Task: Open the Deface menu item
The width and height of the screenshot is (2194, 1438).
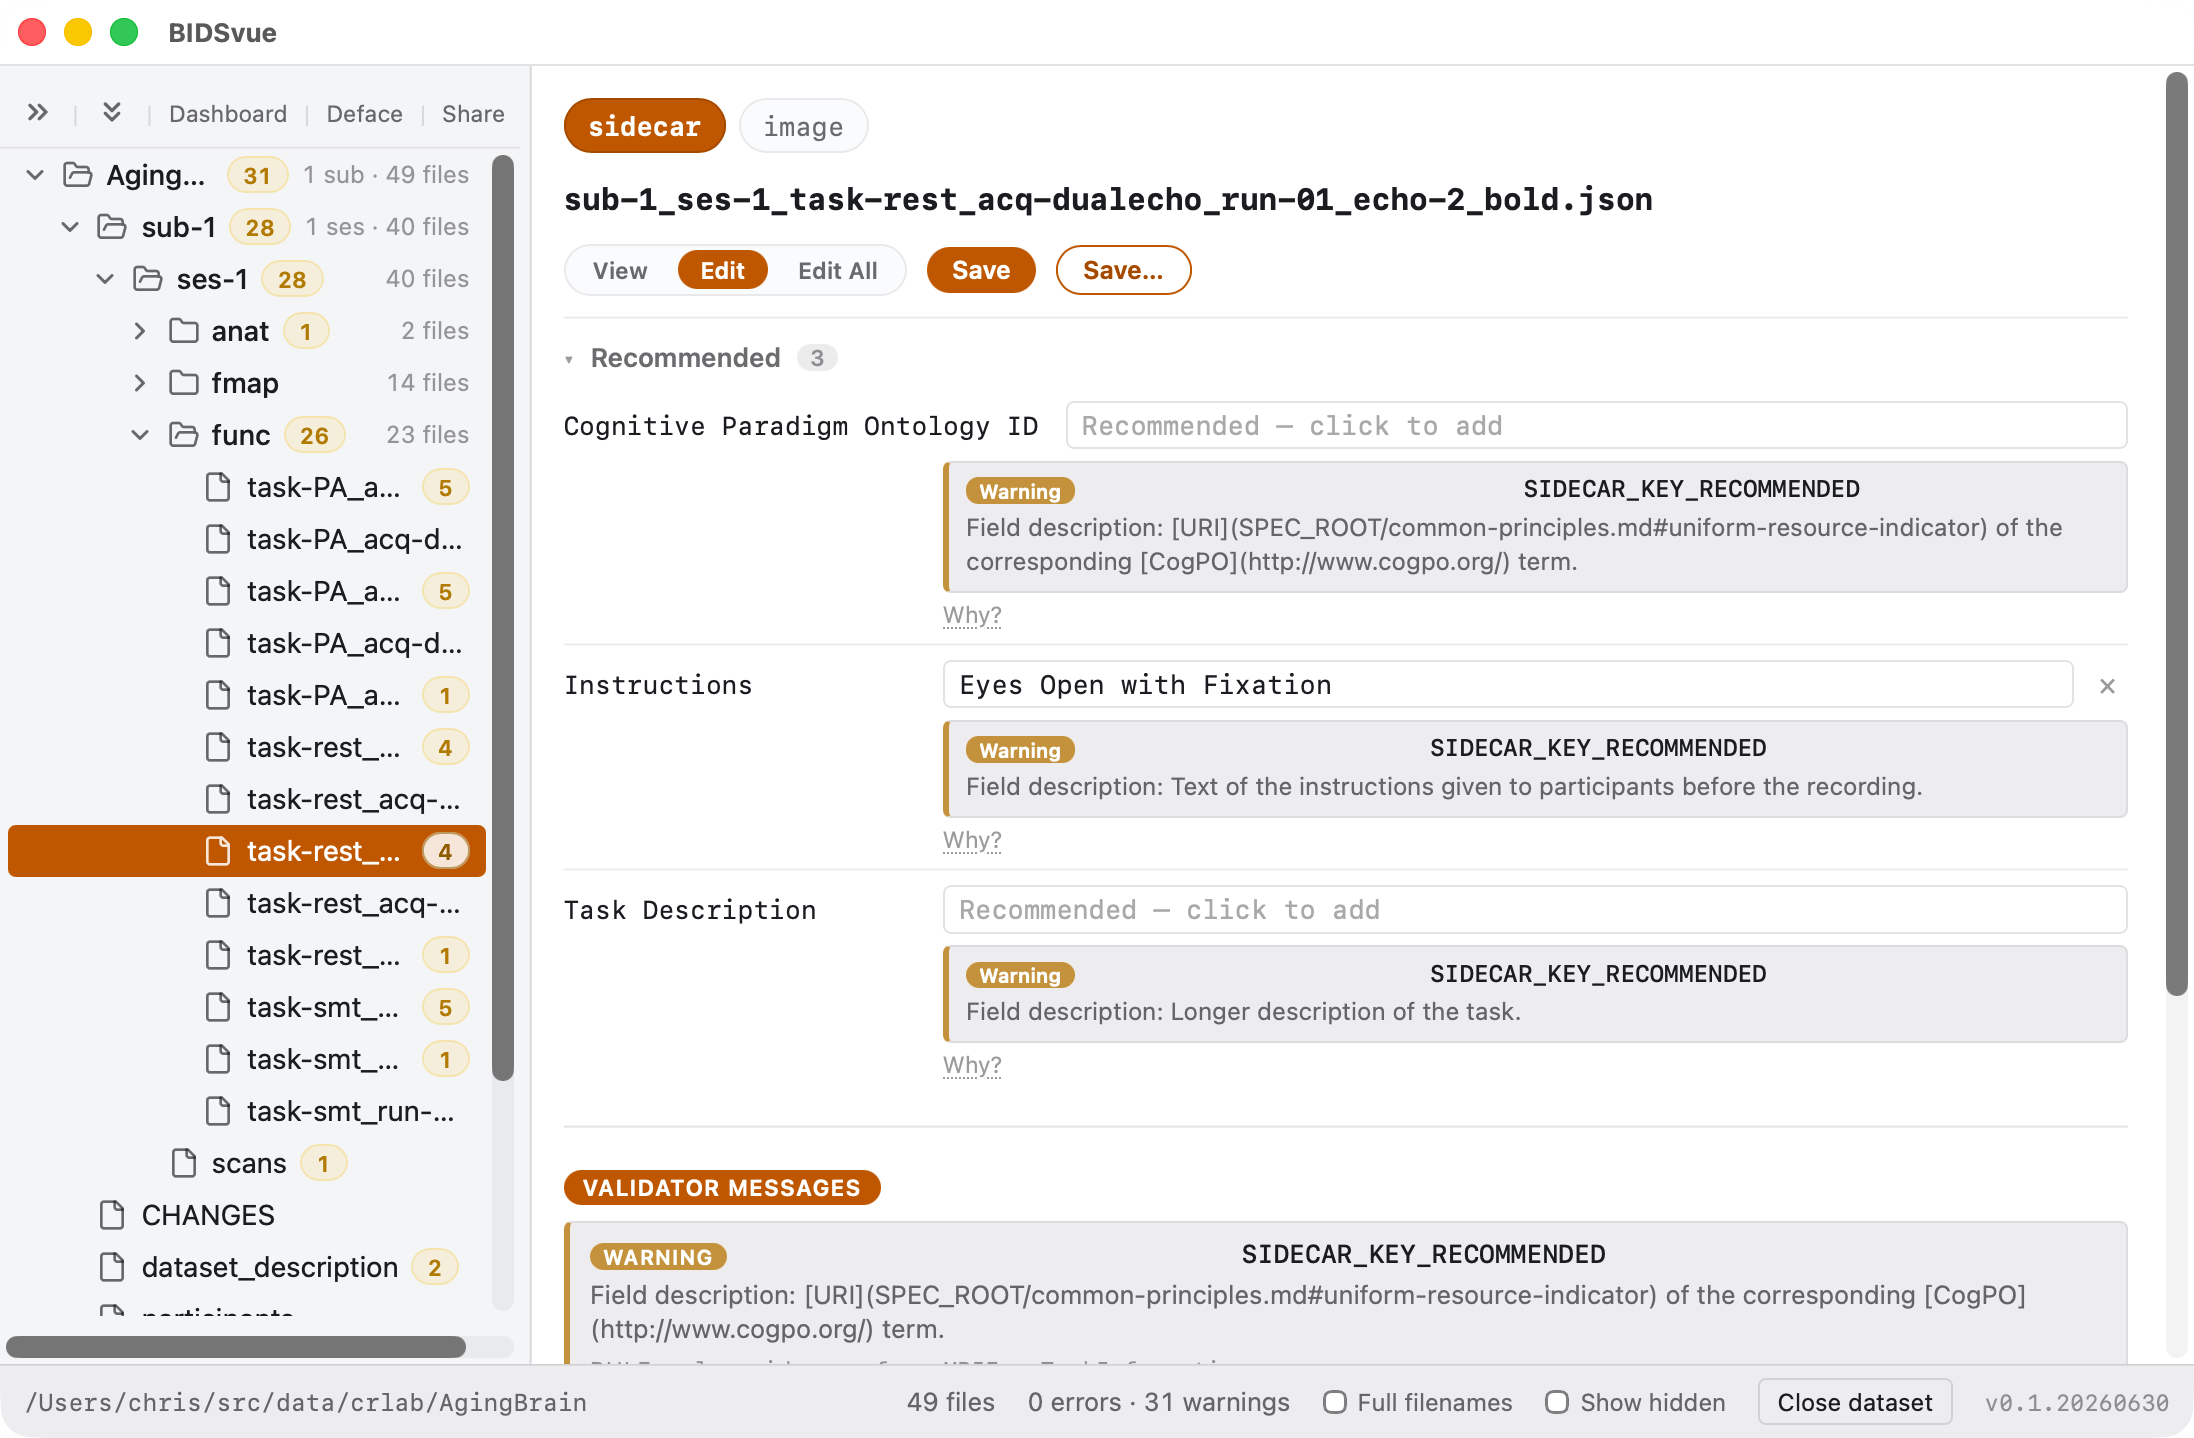Action: 365,114
